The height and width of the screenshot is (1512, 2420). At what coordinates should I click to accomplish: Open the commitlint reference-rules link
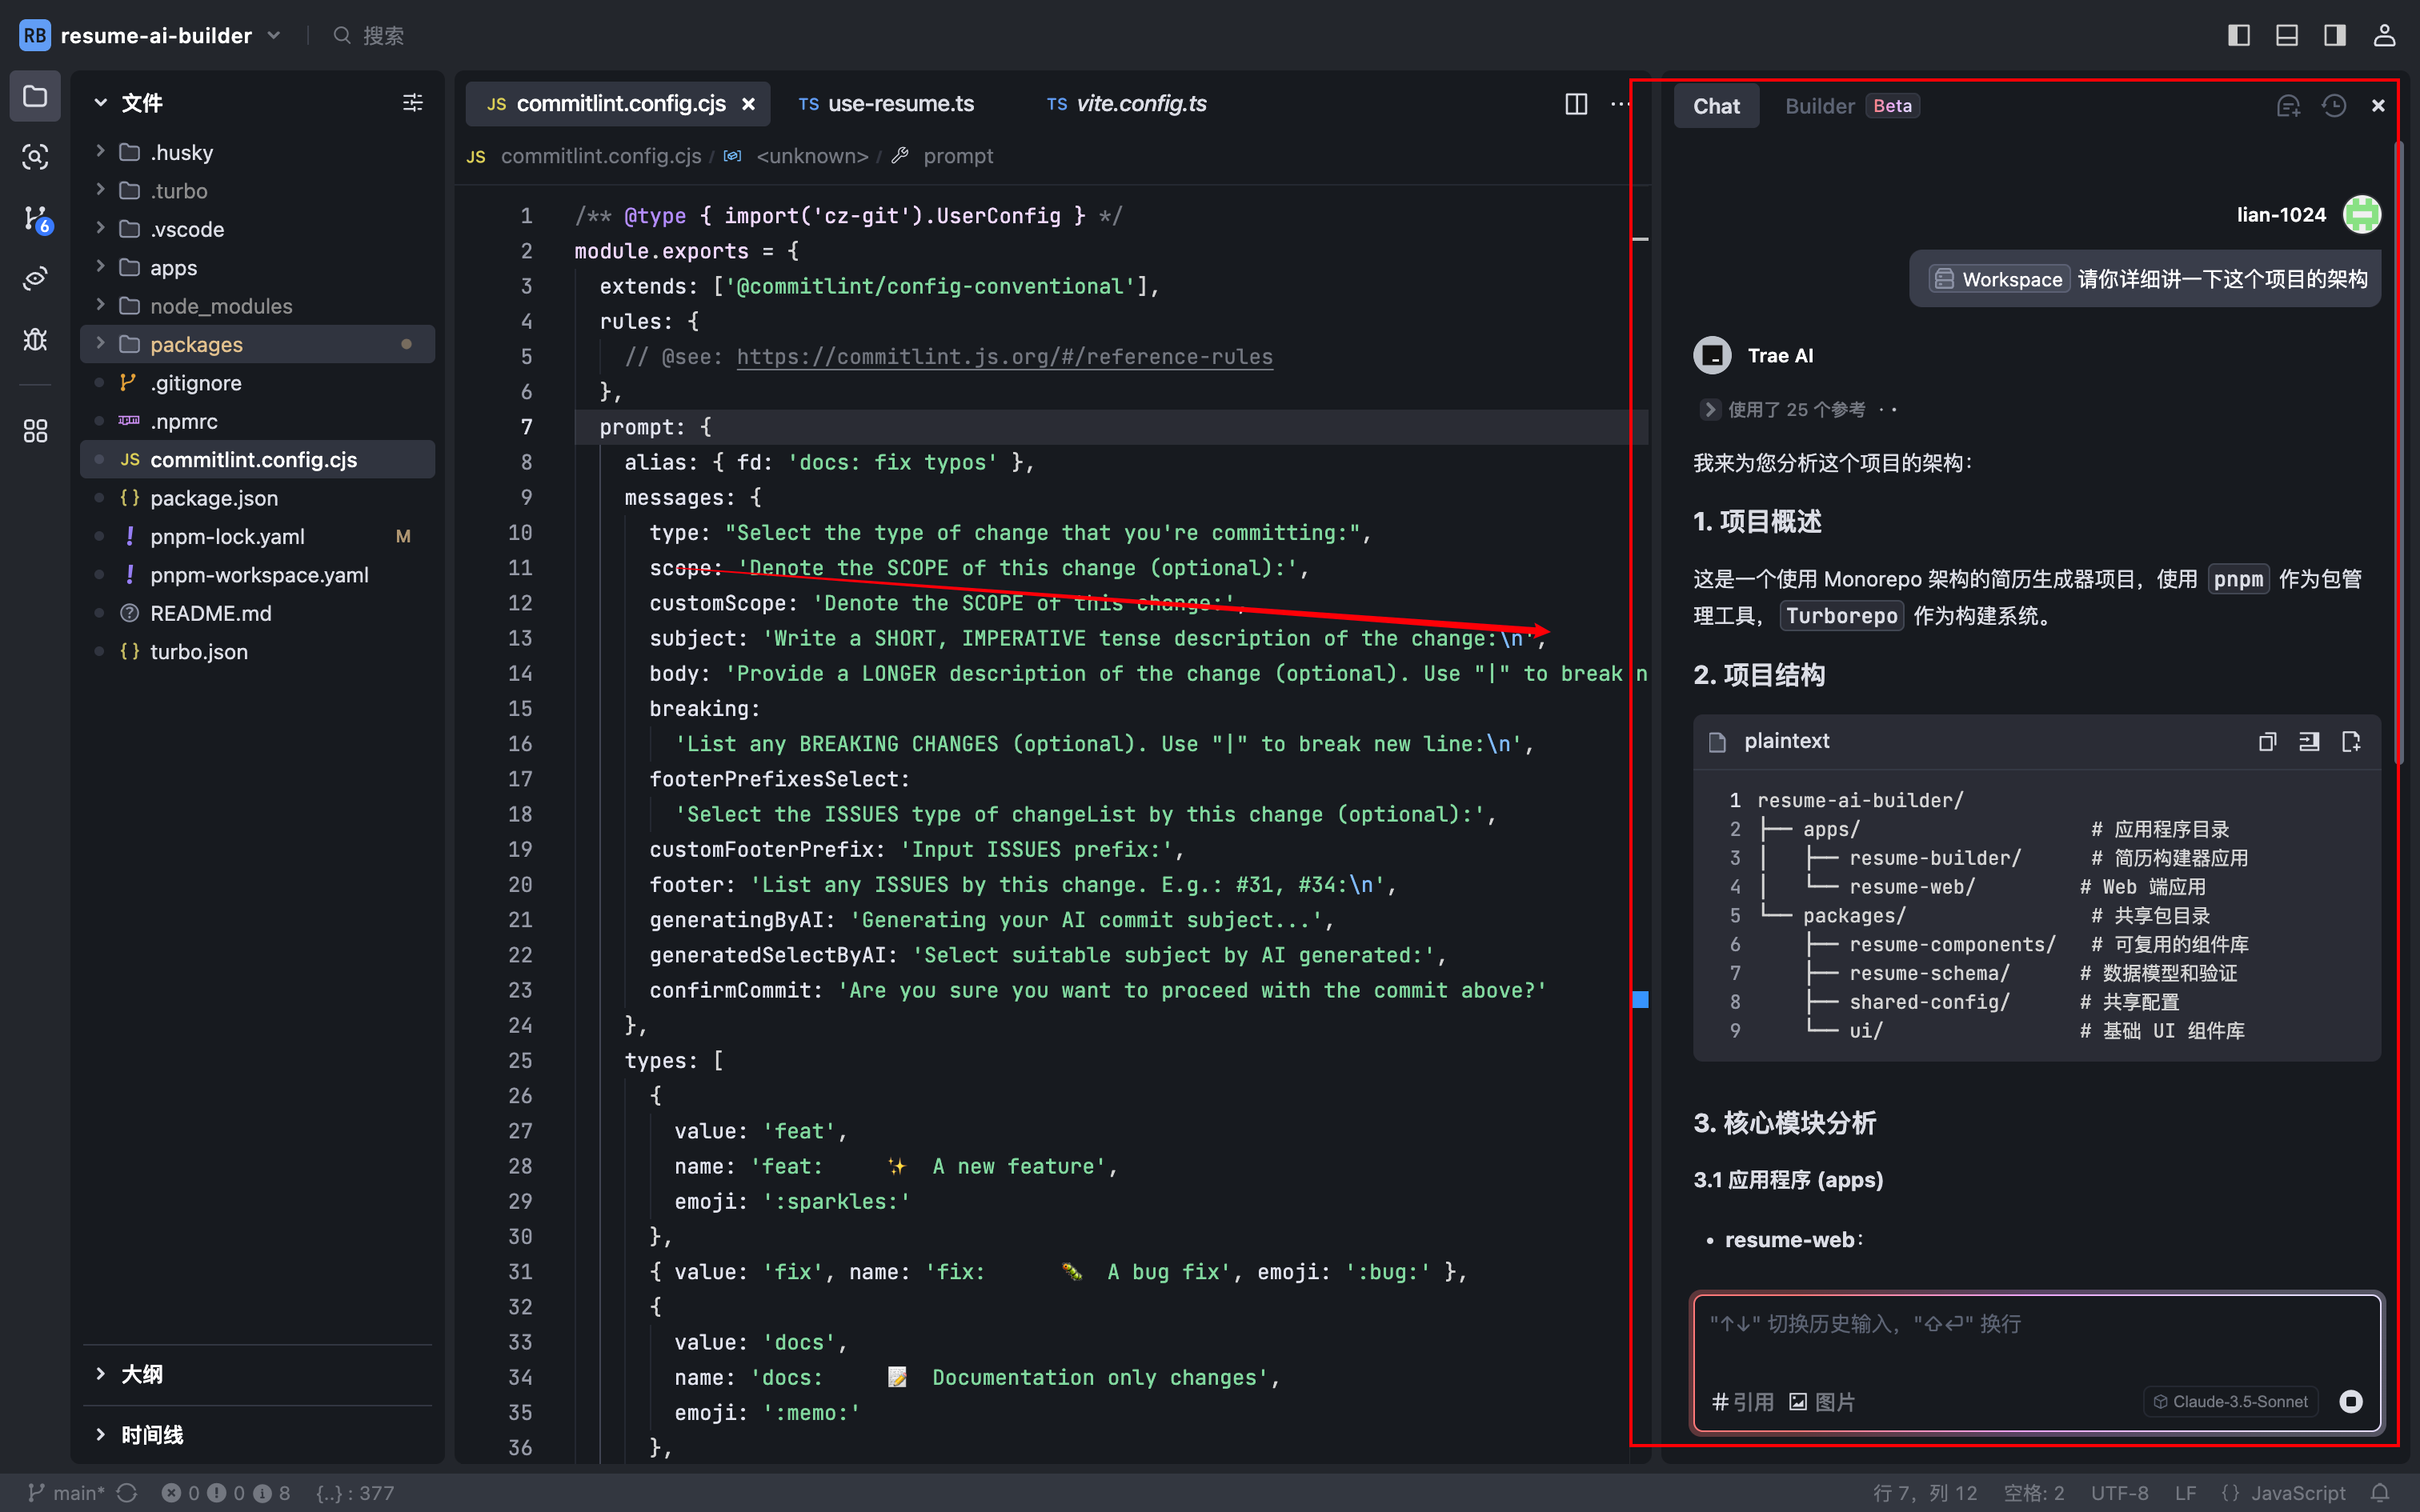(1004, 357)
